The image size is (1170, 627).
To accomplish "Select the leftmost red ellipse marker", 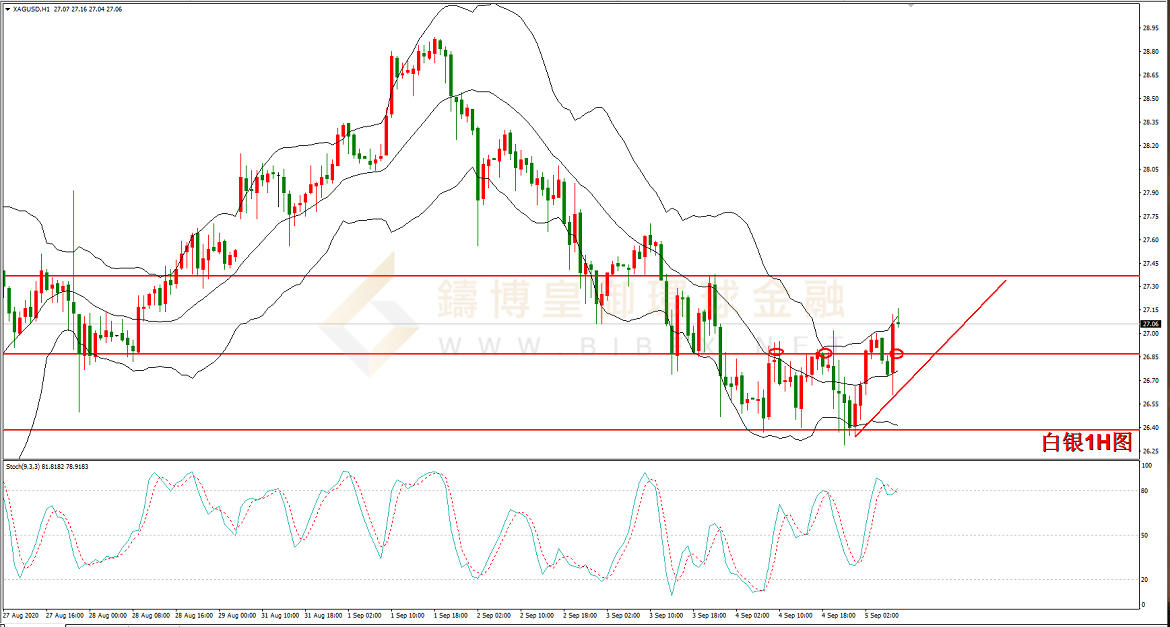I will coord(775,351).
